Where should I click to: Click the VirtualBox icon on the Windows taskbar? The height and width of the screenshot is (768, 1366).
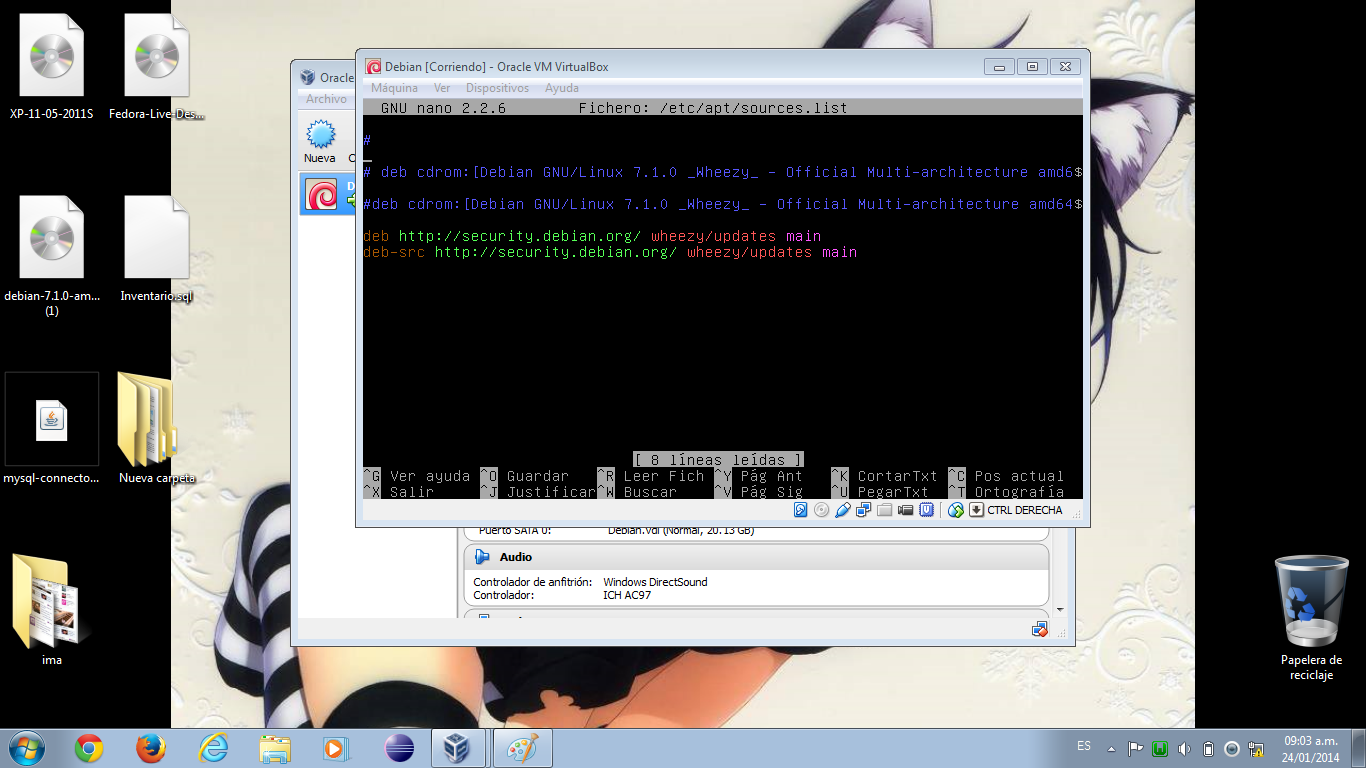pyautogui.click(x=458, y=747)
